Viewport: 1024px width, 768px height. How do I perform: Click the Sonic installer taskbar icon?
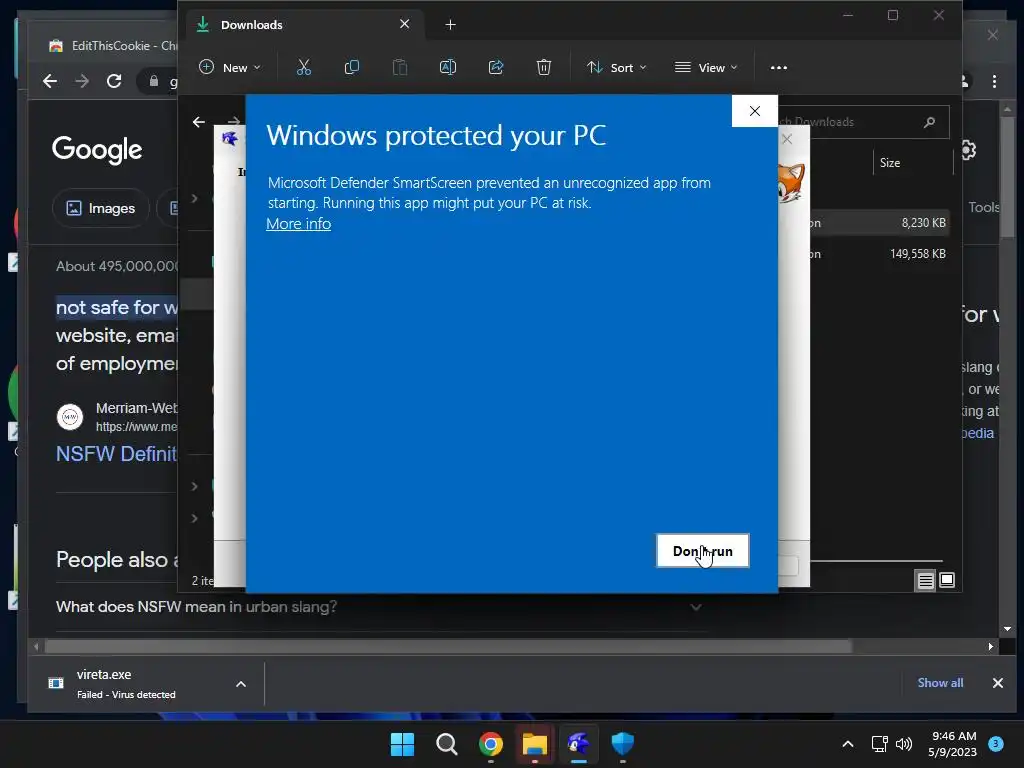pos(579,744)
